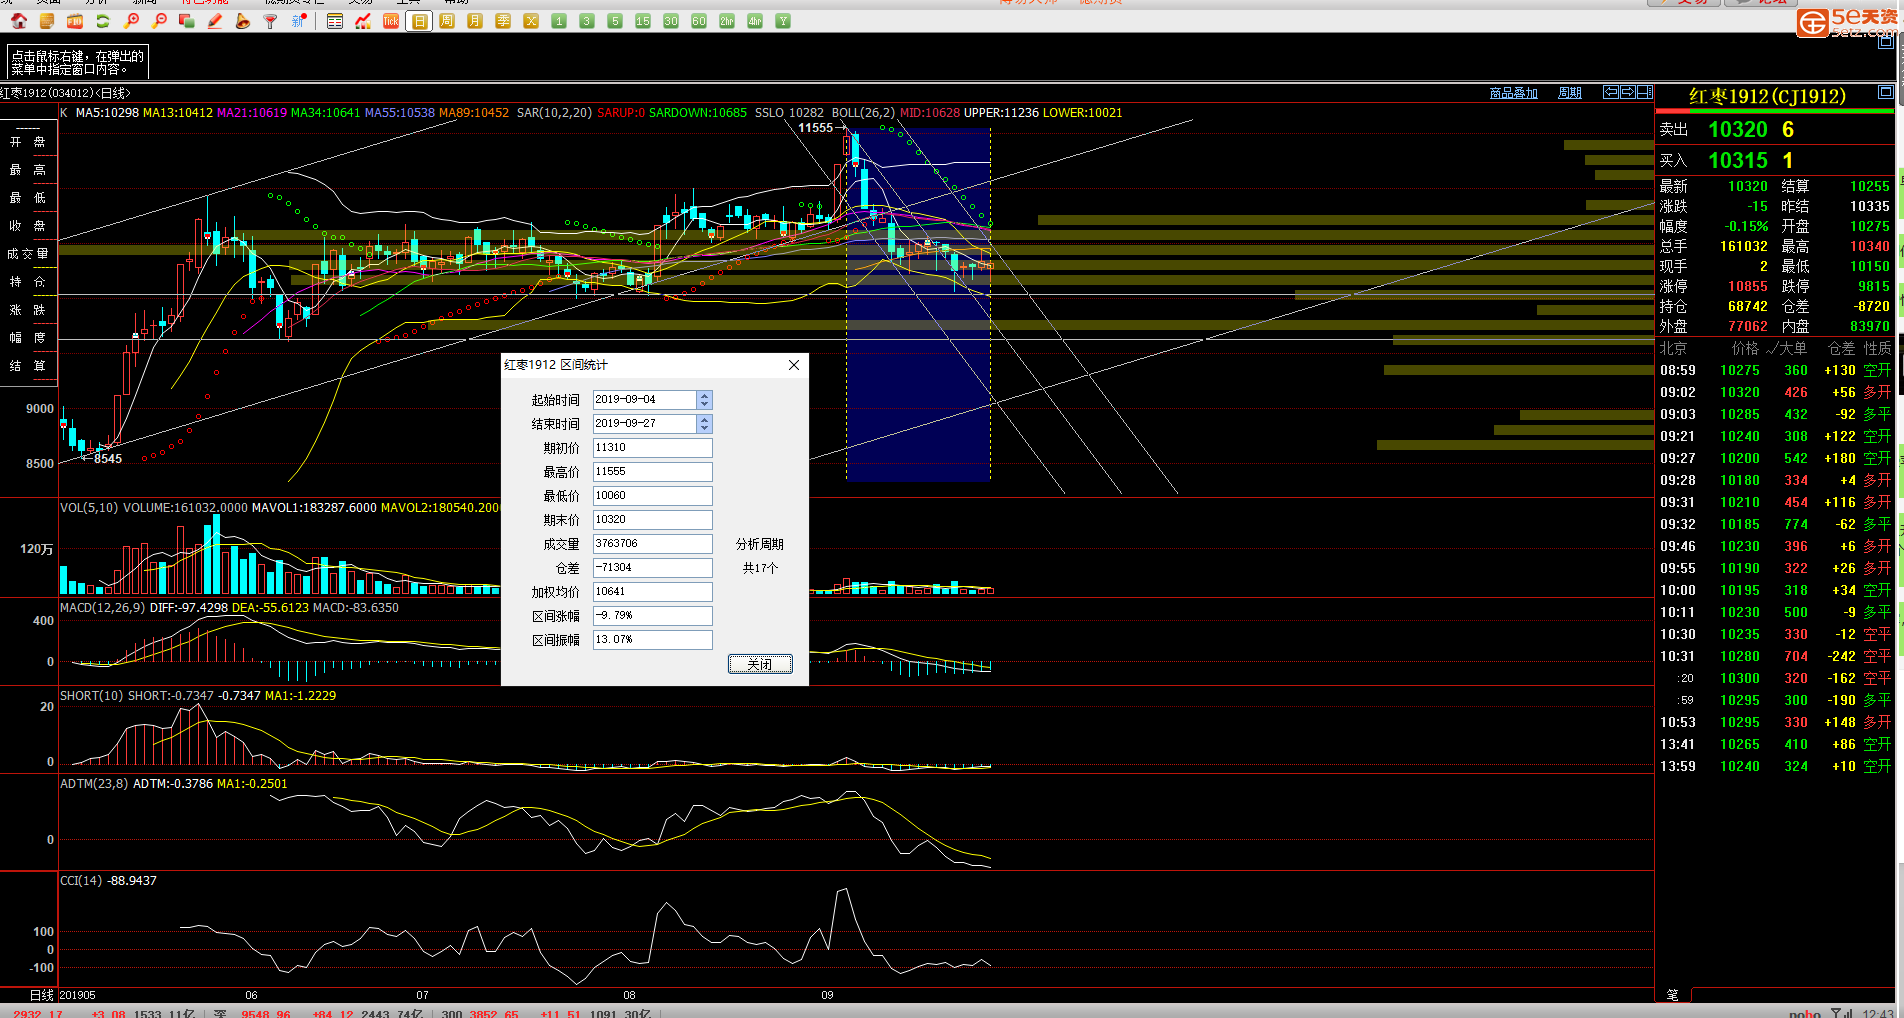Click the 期初价 field showing 11310
Viewport: 1904px width, 1018px height.
[x=653, y=448]
